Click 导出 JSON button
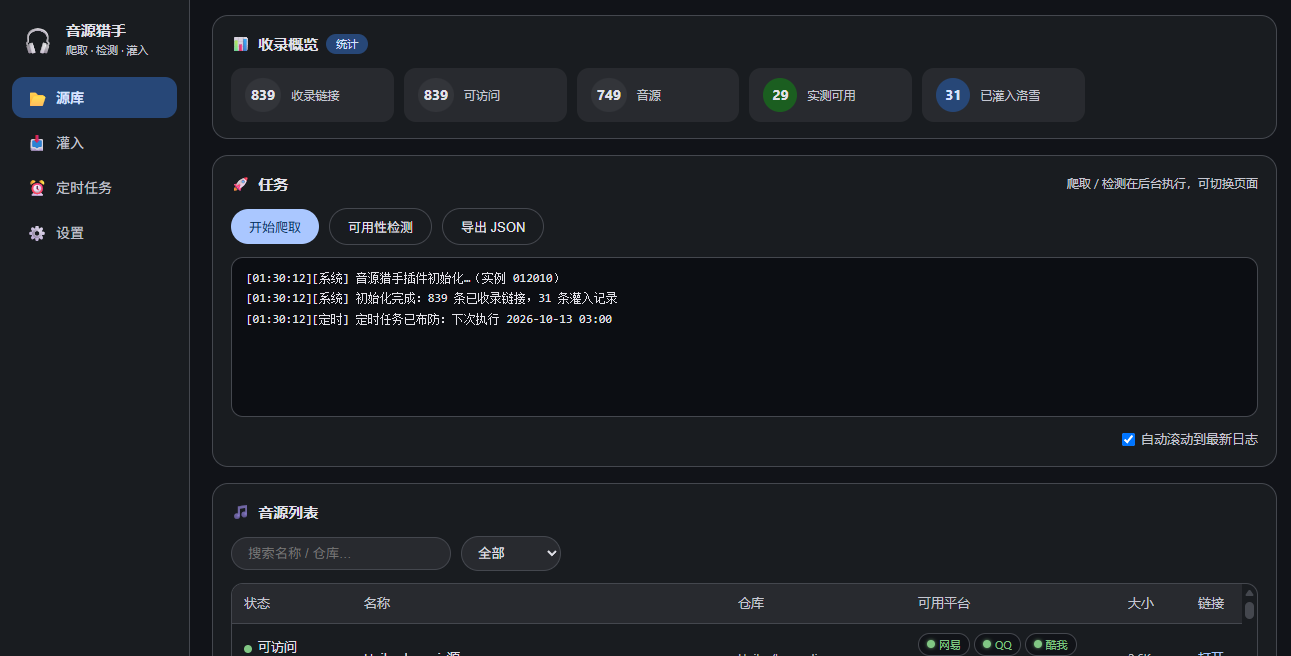 click(x=493, y=227)
